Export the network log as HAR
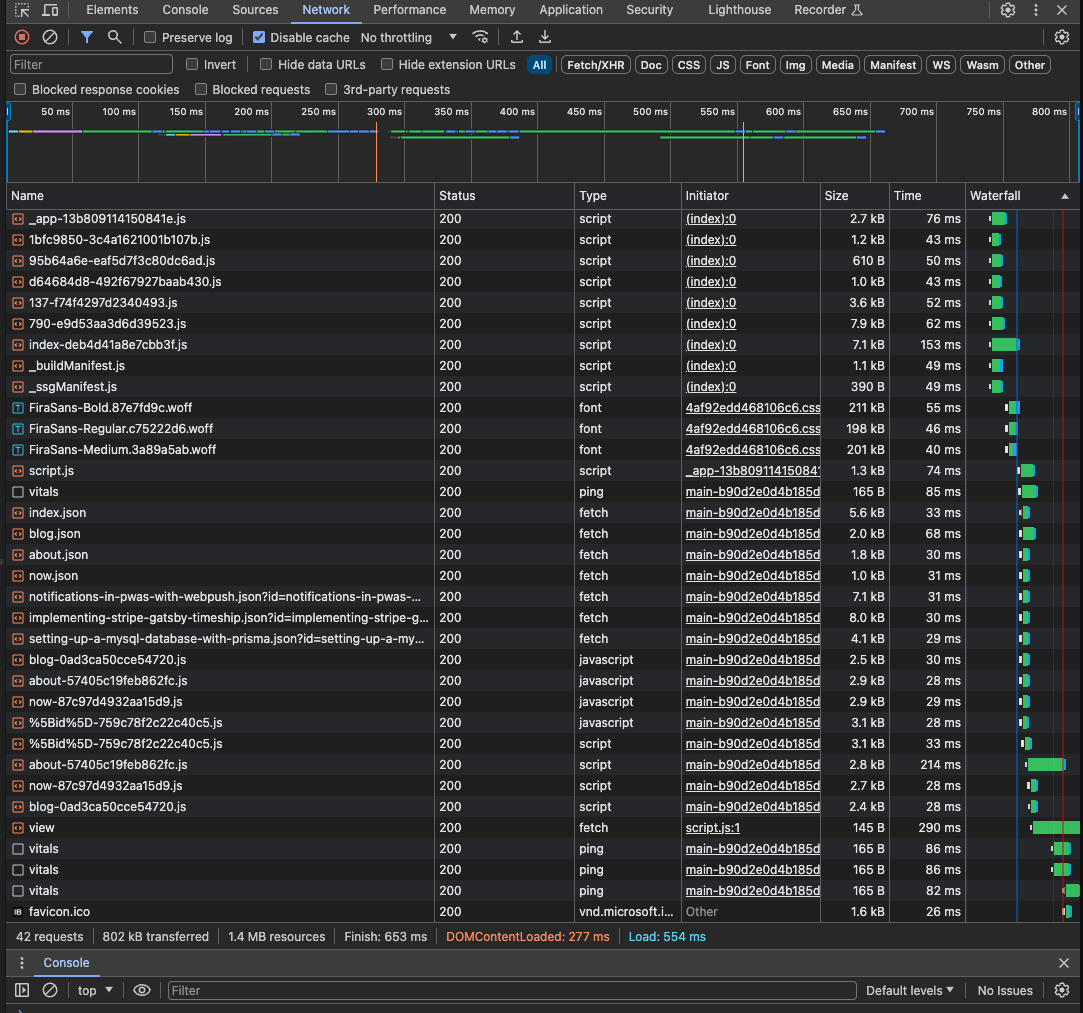The image size is (1083, 1013). pos(544,37)
